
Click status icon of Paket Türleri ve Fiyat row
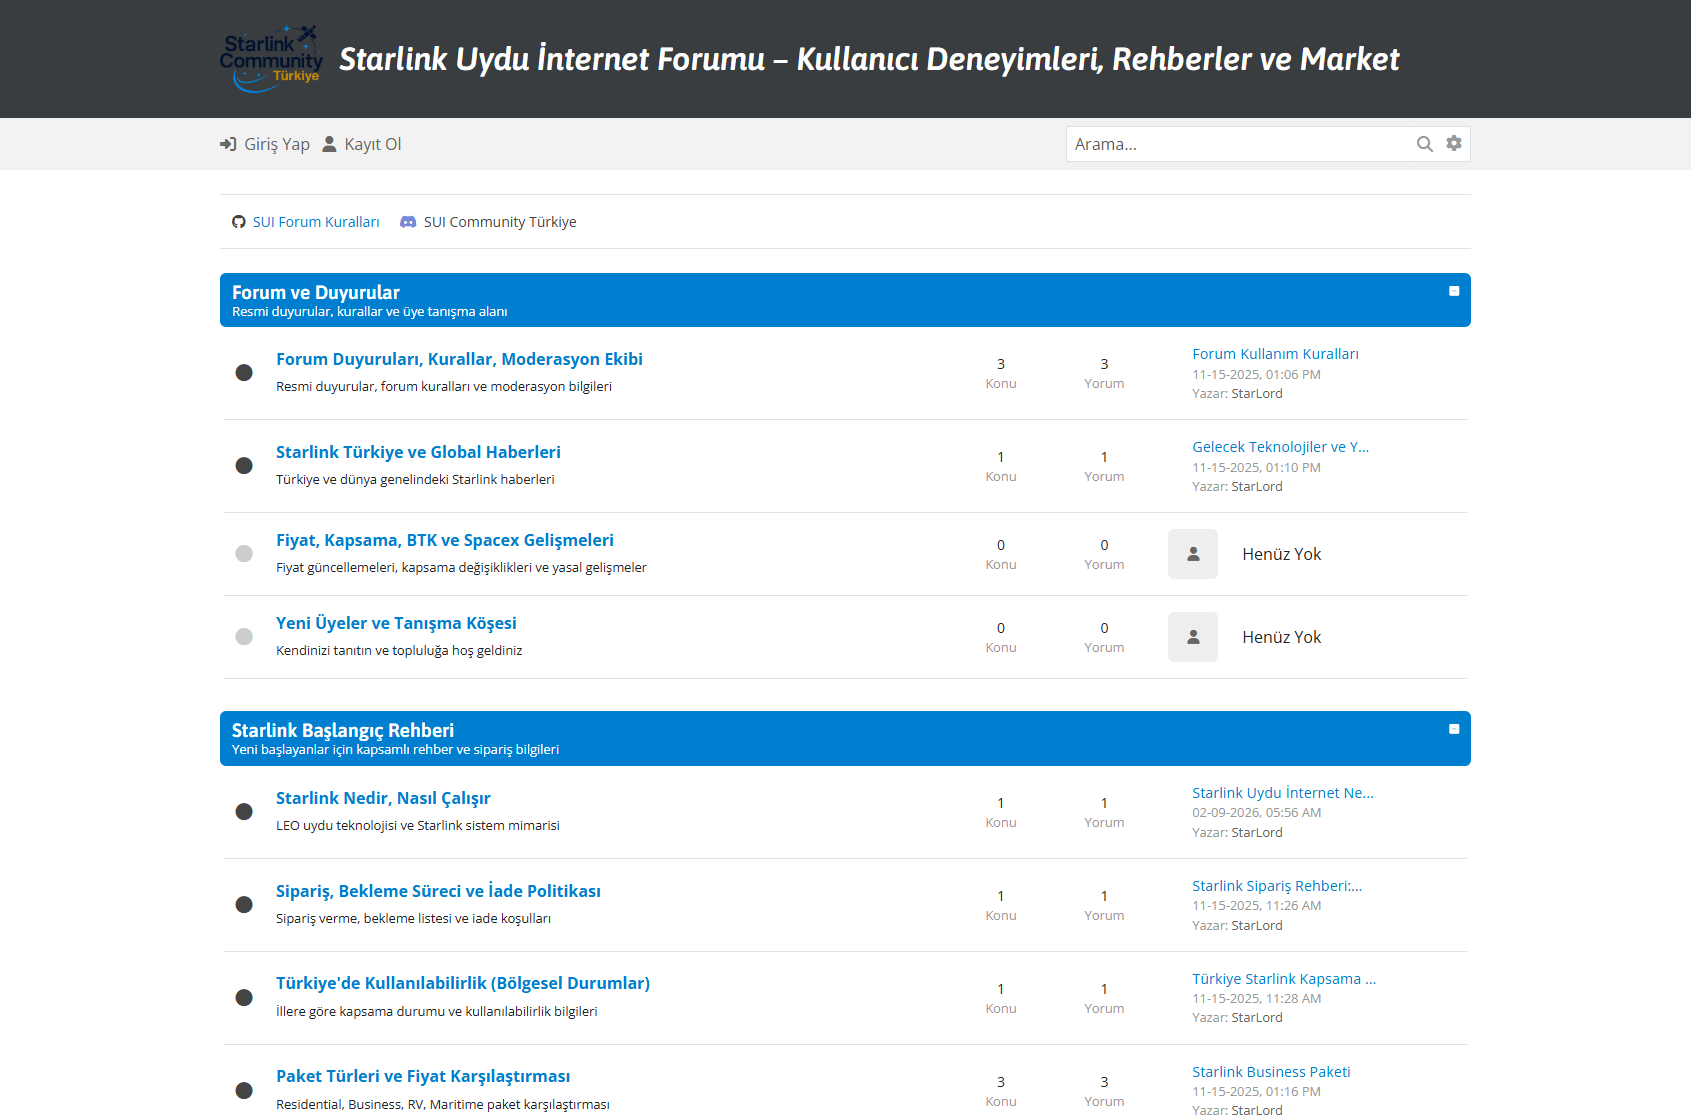tap(244, 1090)
